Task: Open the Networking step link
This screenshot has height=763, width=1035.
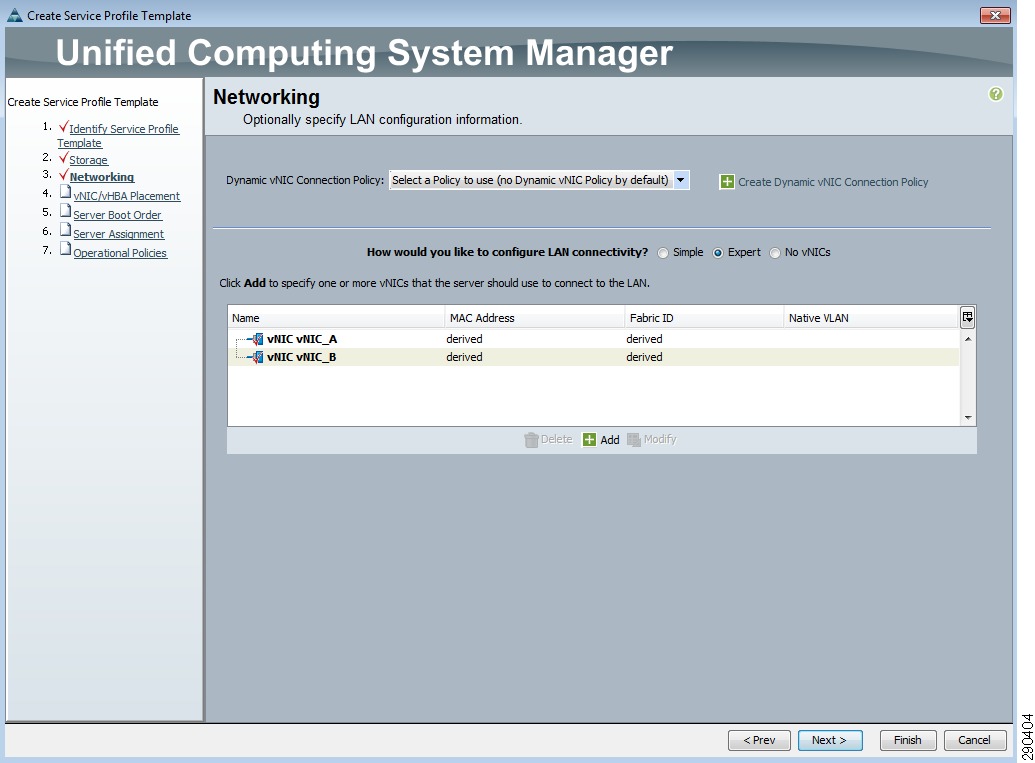Action: point(102,177)
